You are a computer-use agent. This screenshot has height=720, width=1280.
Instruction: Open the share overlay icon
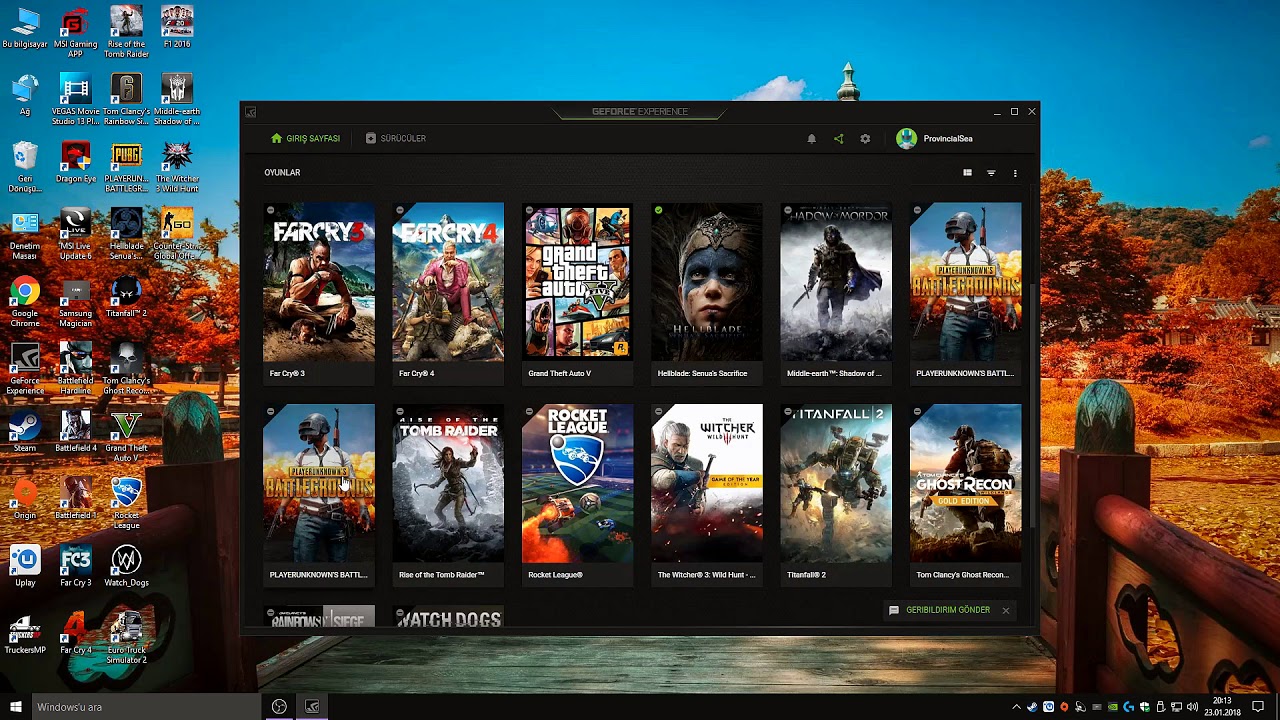coord(839,139)
